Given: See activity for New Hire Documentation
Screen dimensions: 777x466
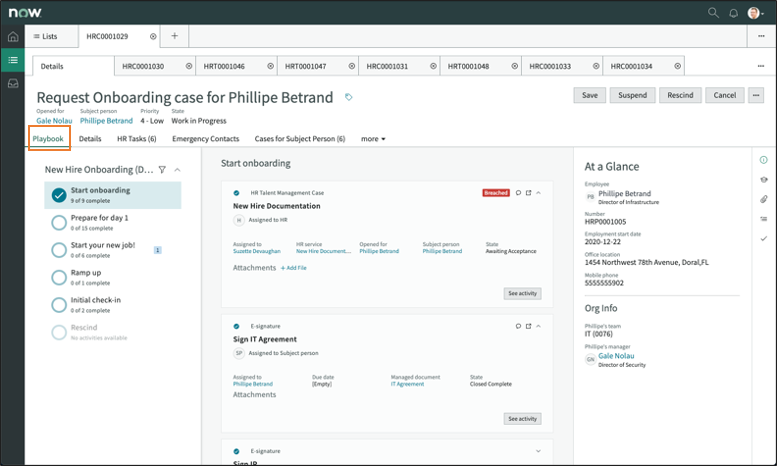Looking at the screenshot, I should pos(522,293).
